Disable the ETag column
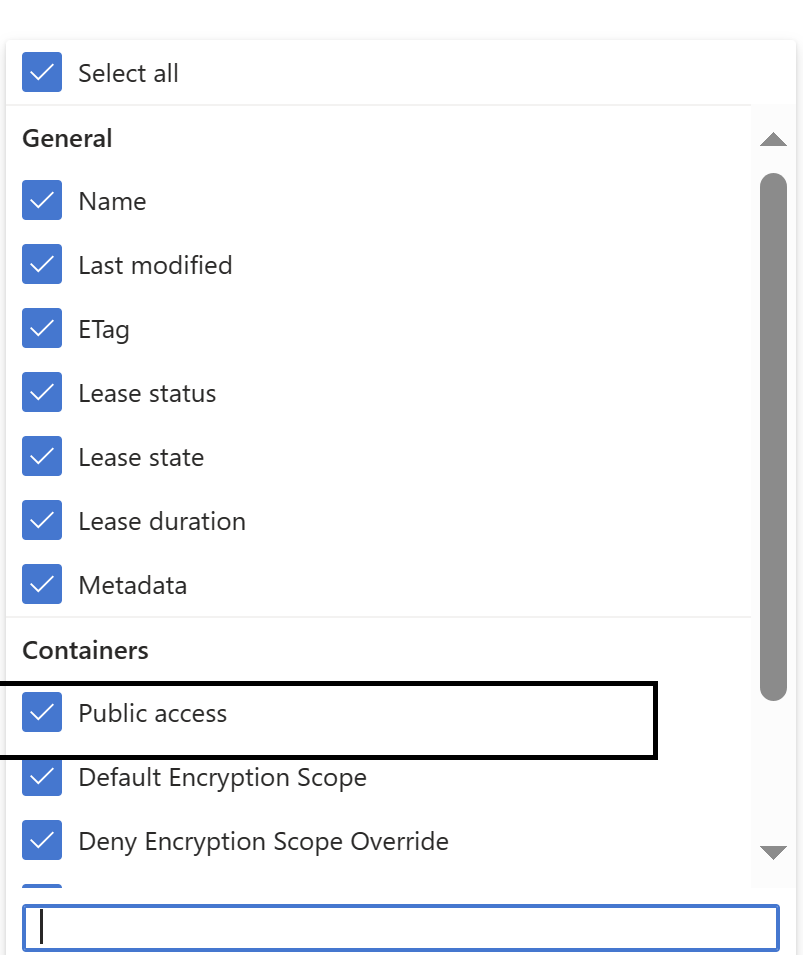 click(41, 328)
